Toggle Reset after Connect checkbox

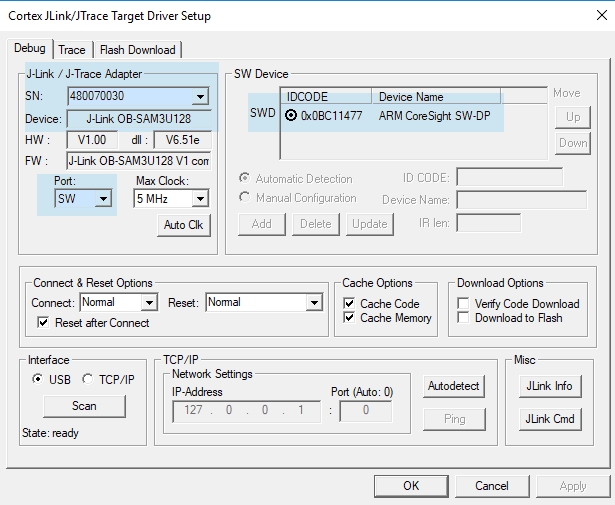(x=43, y=323)
